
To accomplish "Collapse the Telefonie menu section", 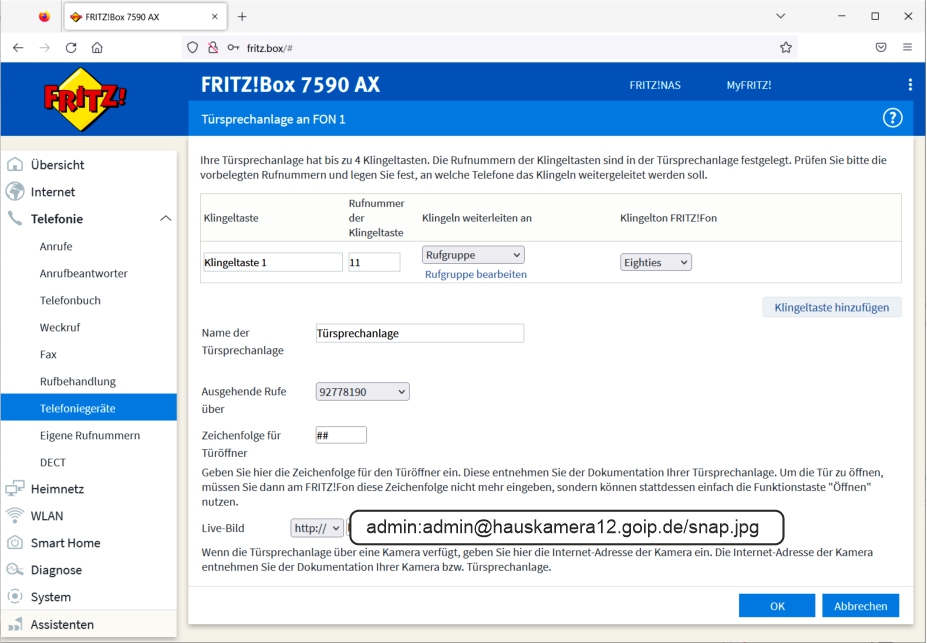I will pyautogui.click(x=166, y=219).
